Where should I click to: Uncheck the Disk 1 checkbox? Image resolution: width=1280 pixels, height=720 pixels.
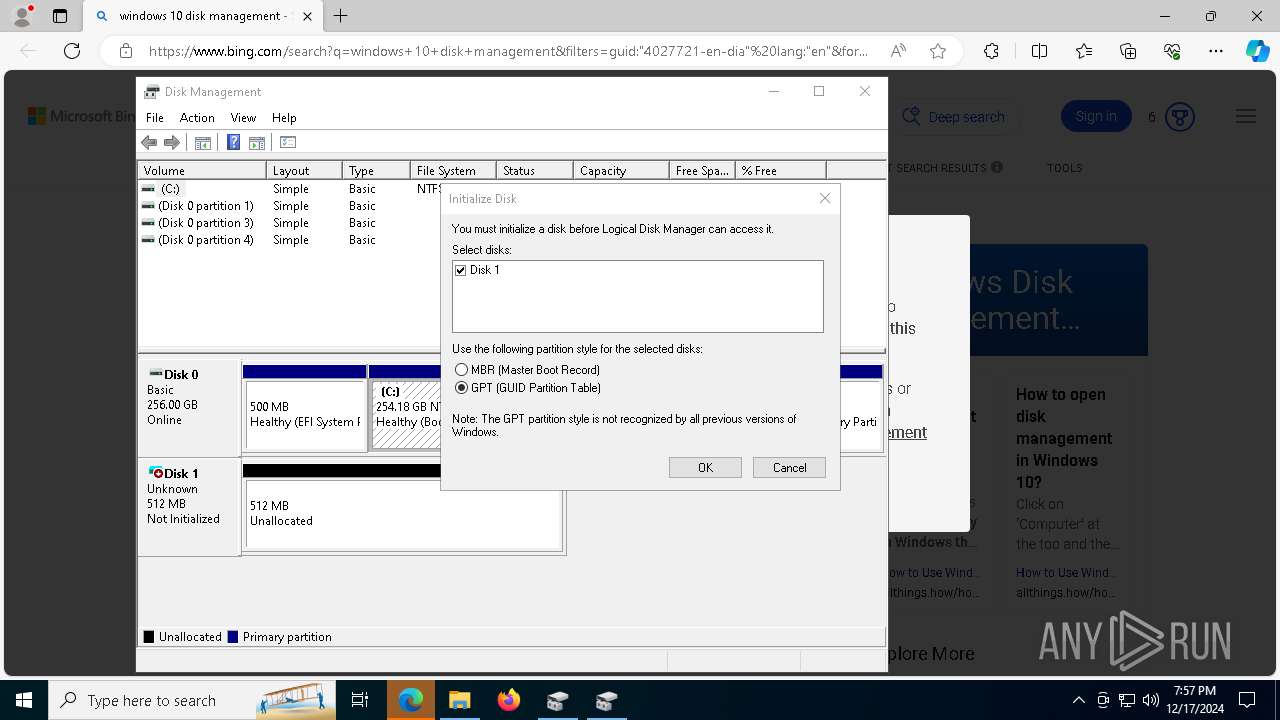coord(461,270)
